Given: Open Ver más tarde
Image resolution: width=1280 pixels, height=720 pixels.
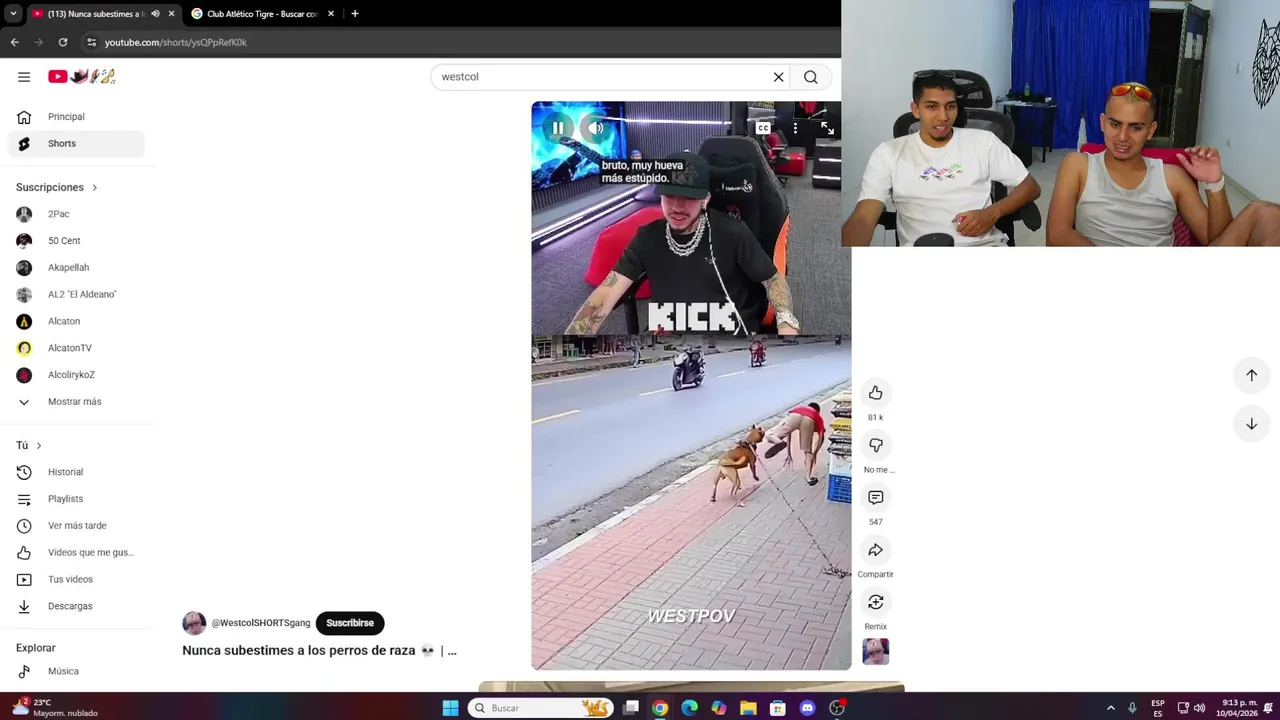Looking at the screenshot, I should pos(76,526).
